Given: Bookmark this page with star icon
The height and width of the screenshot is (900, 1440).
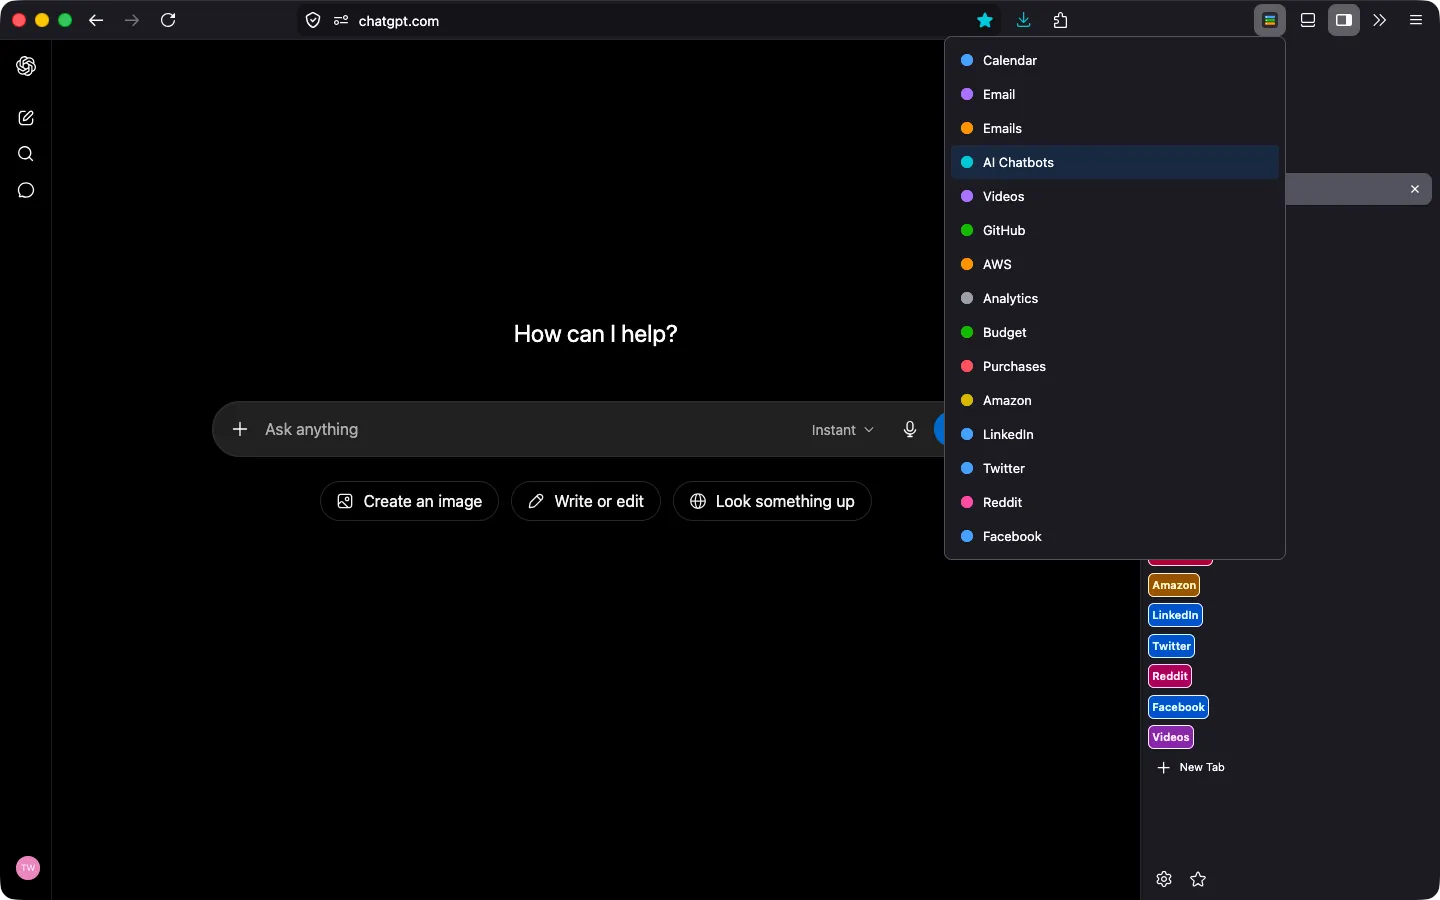Looking at the screenshot, I should click(985, 20).
